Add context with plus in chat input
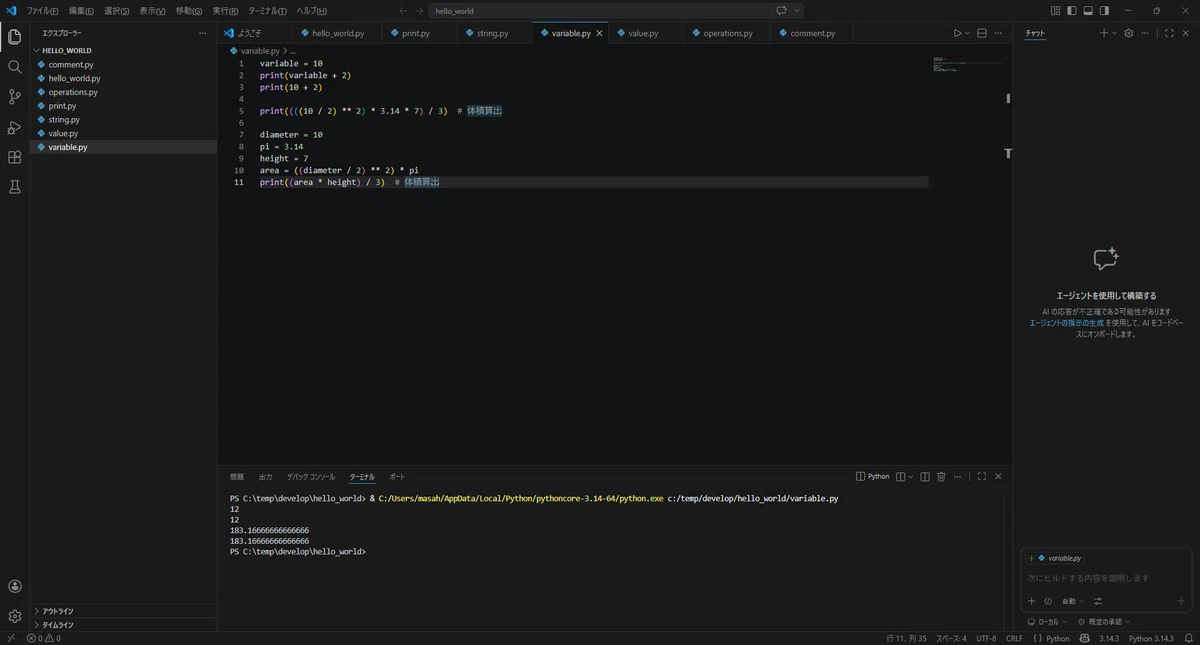The image size is (1200, 645). (x=1032, y=601)
